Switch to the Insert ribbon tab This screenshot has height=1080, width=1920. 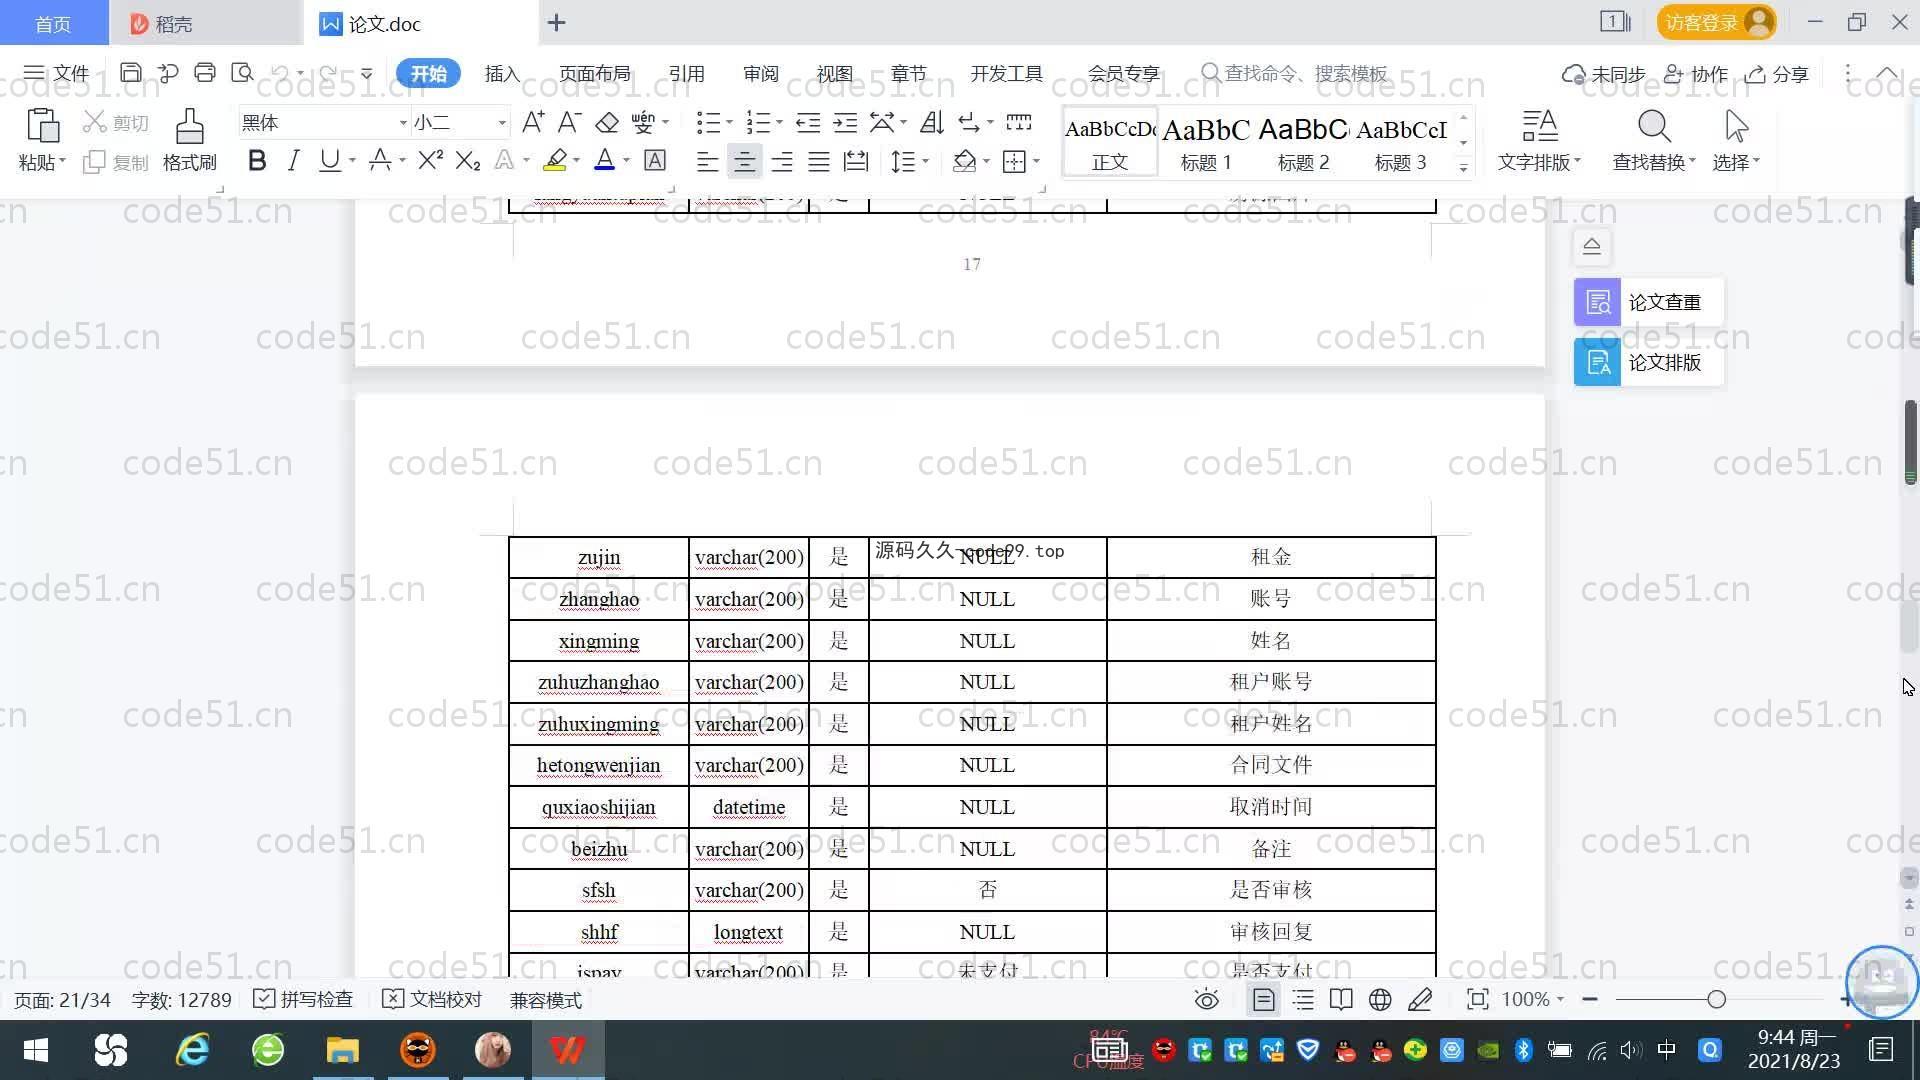pyautogui.click(x=502, y=74)
